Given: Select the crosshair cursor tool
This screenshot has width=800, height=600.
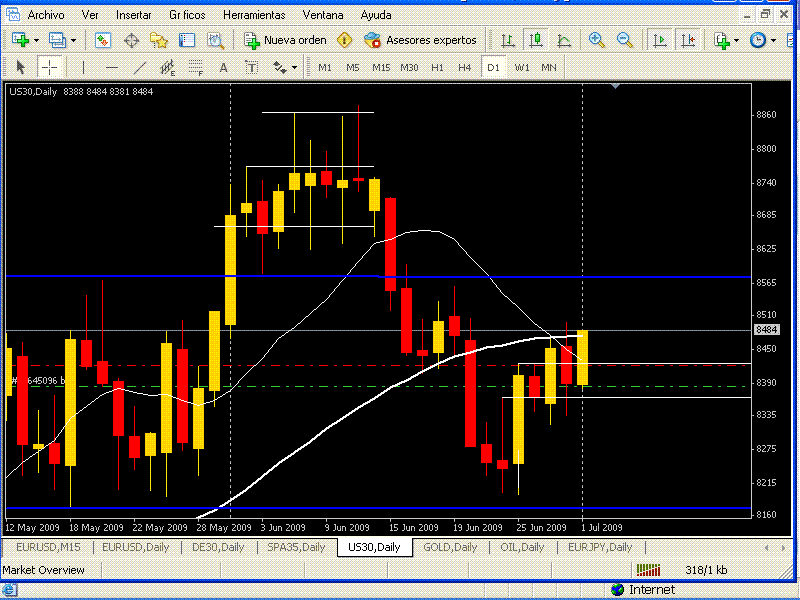Looking at the screenshot, I should [x=49, y=67].
